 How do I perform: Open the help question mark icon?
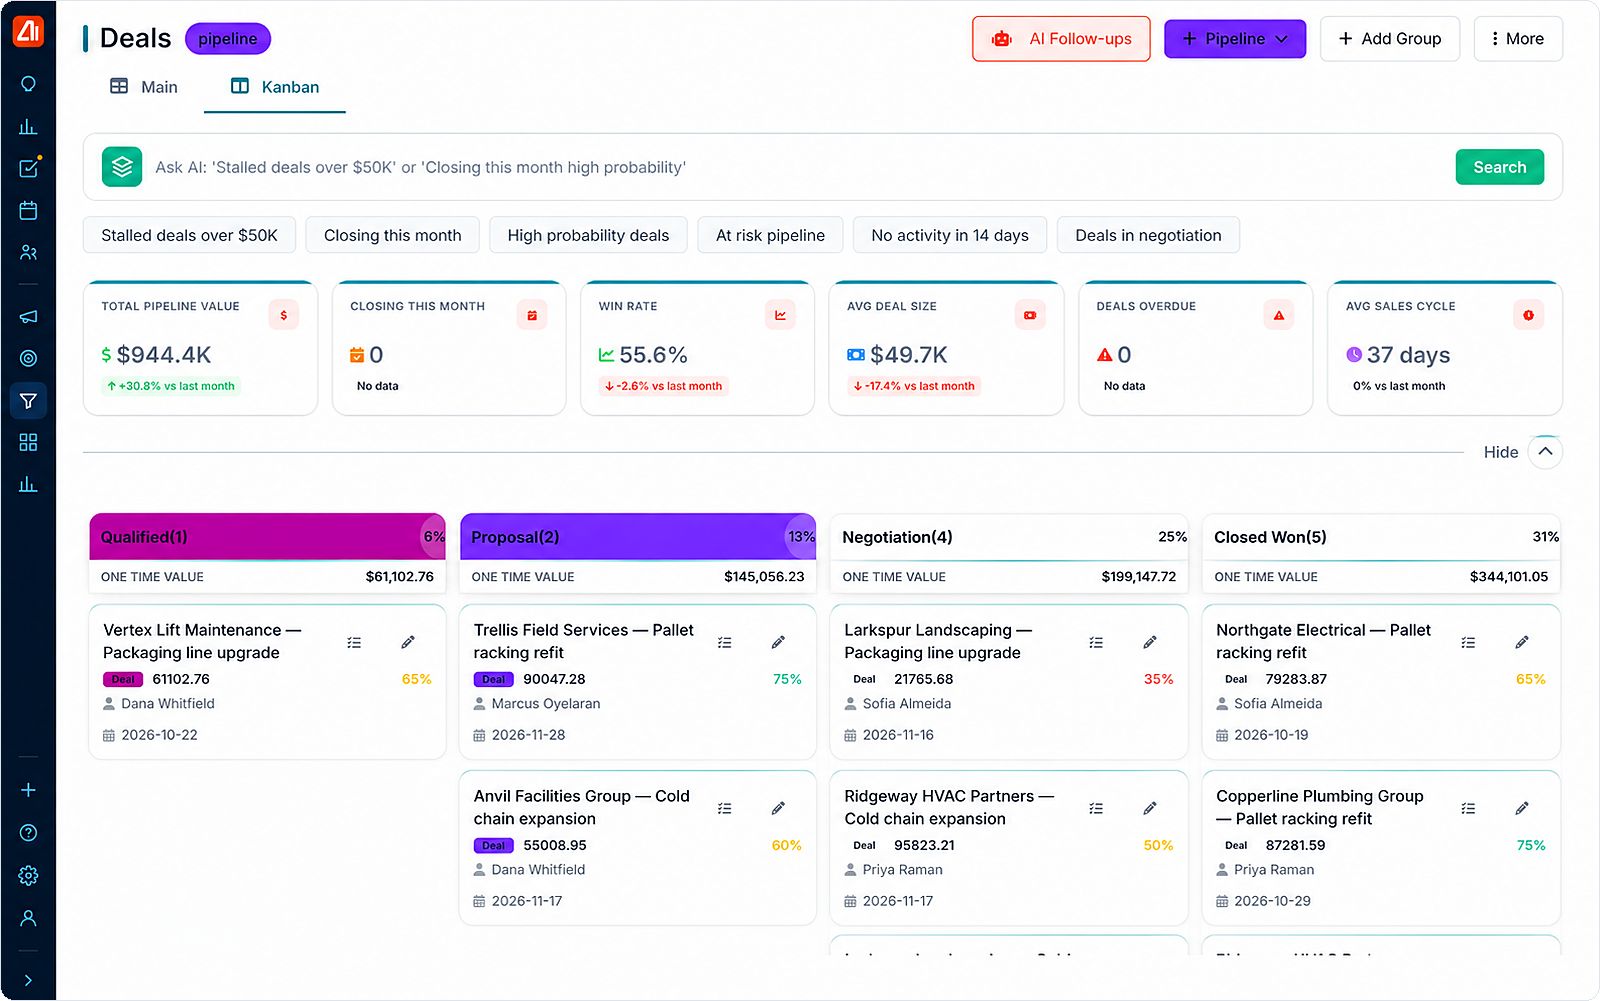pos(28,833)
